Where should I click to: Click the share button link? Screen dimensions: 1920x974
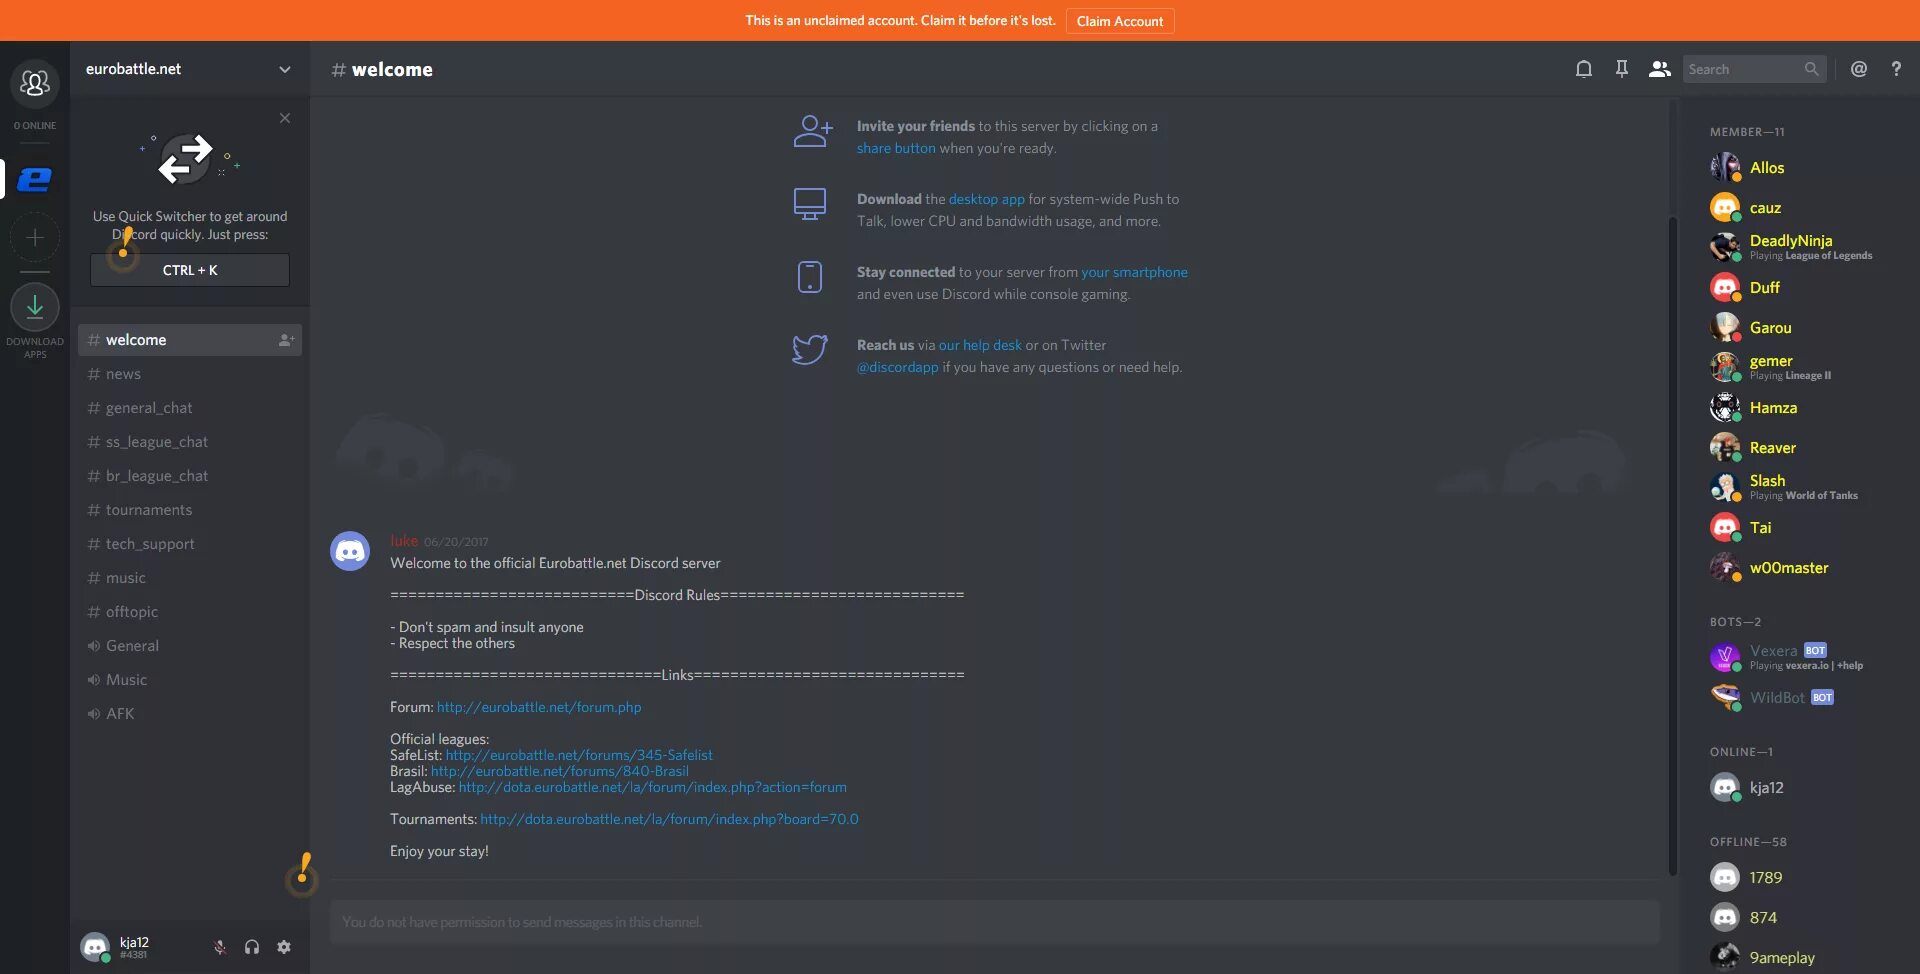[896, 148]
